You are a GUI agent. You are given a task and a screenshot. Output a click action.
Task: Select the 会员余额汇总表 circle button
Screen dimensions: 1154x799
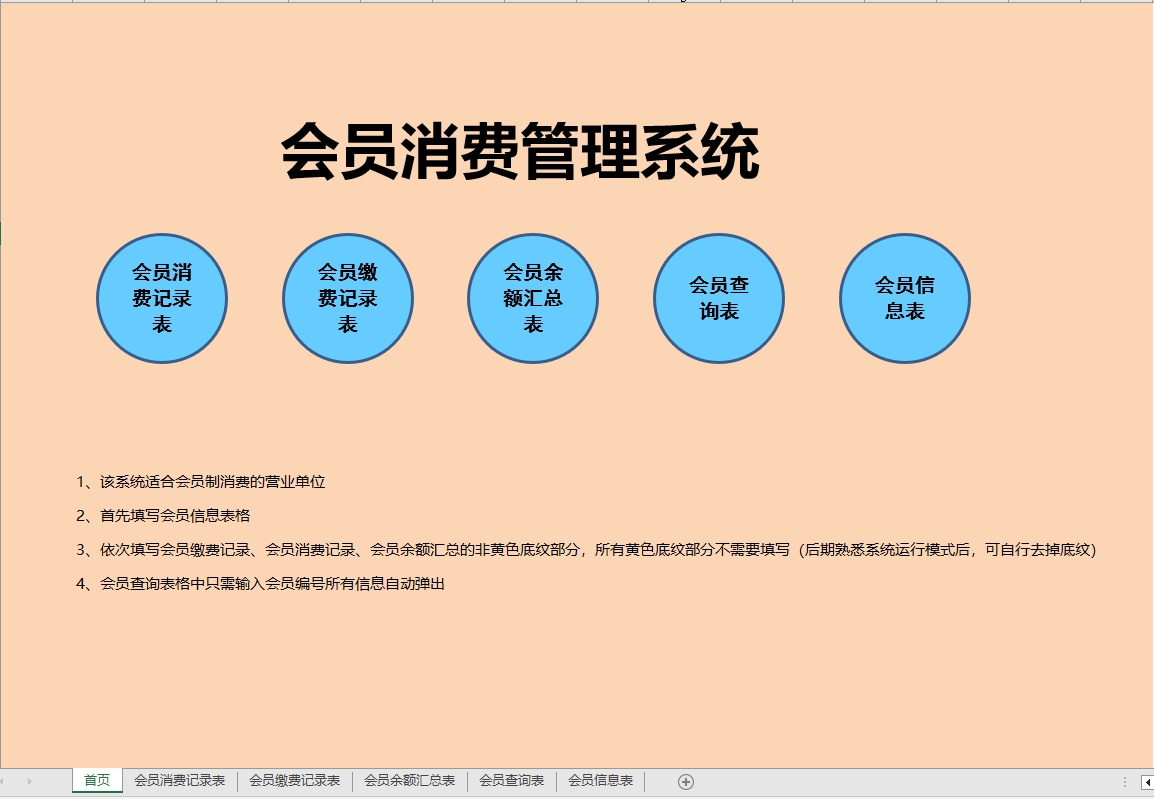533,298
